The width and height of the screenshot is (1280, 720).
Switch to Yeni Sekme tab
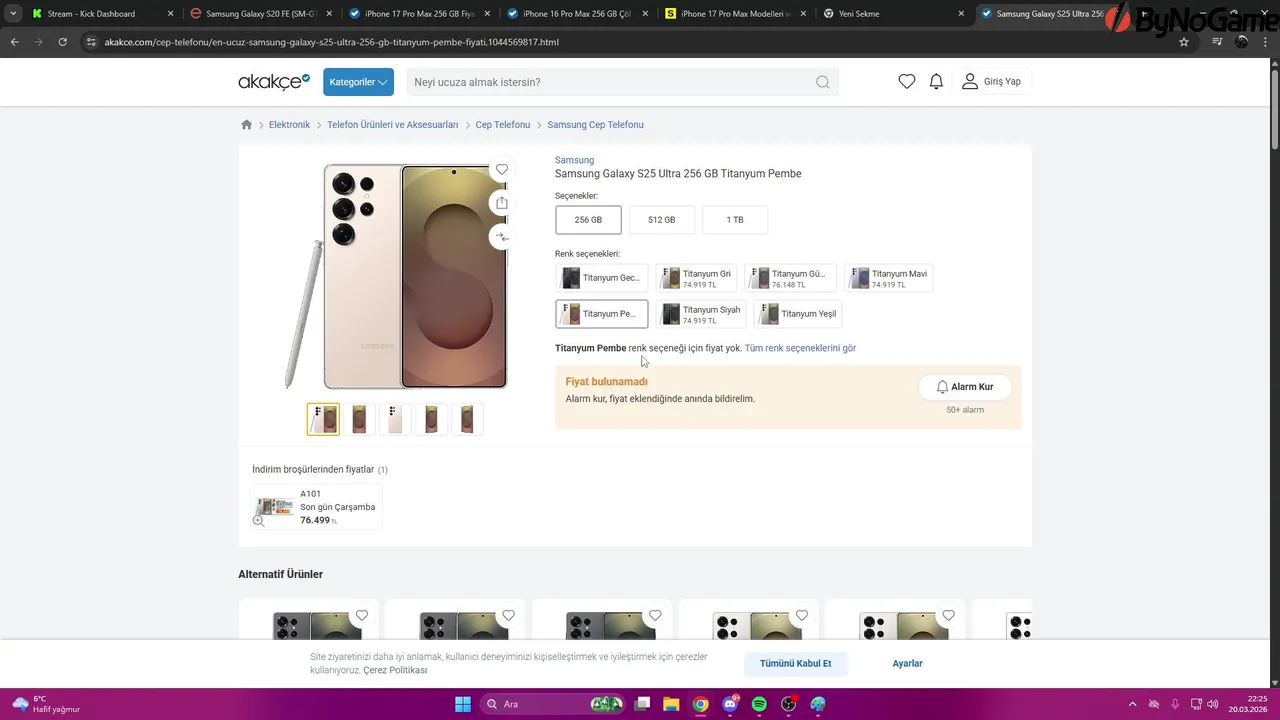893,14
